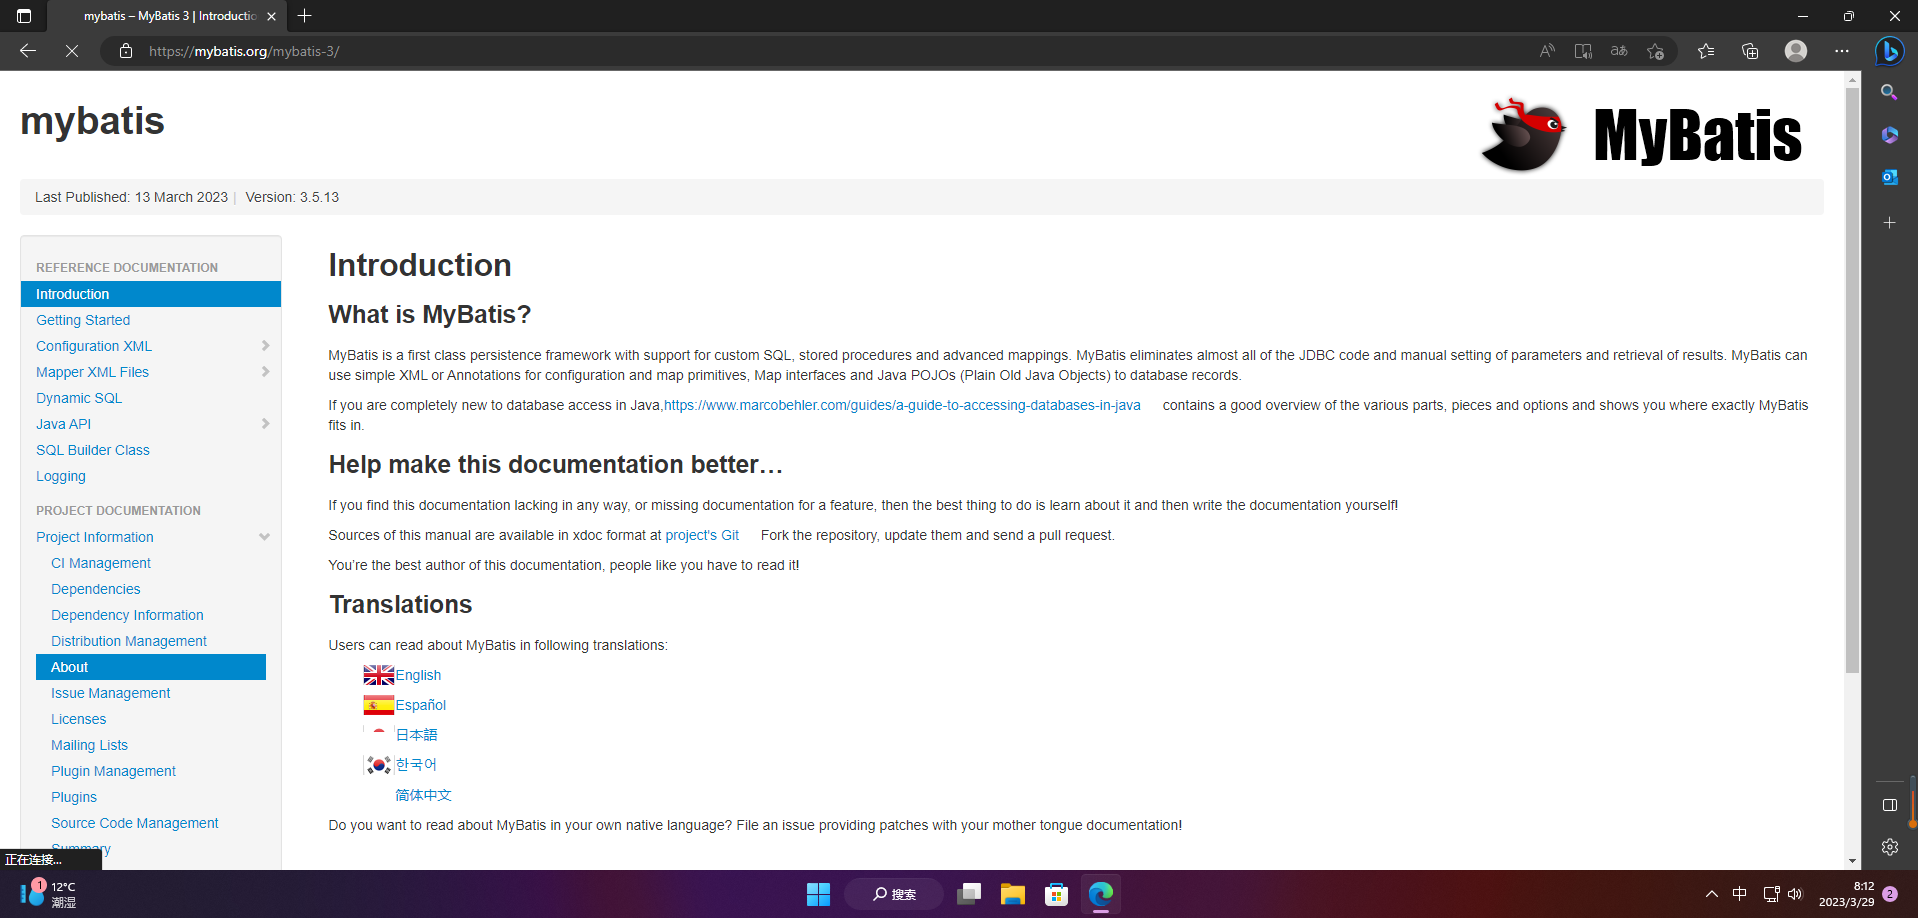Launch the Bing chat button
Viewport: 1918px width, 918px height.
(x=1889, y=51)
